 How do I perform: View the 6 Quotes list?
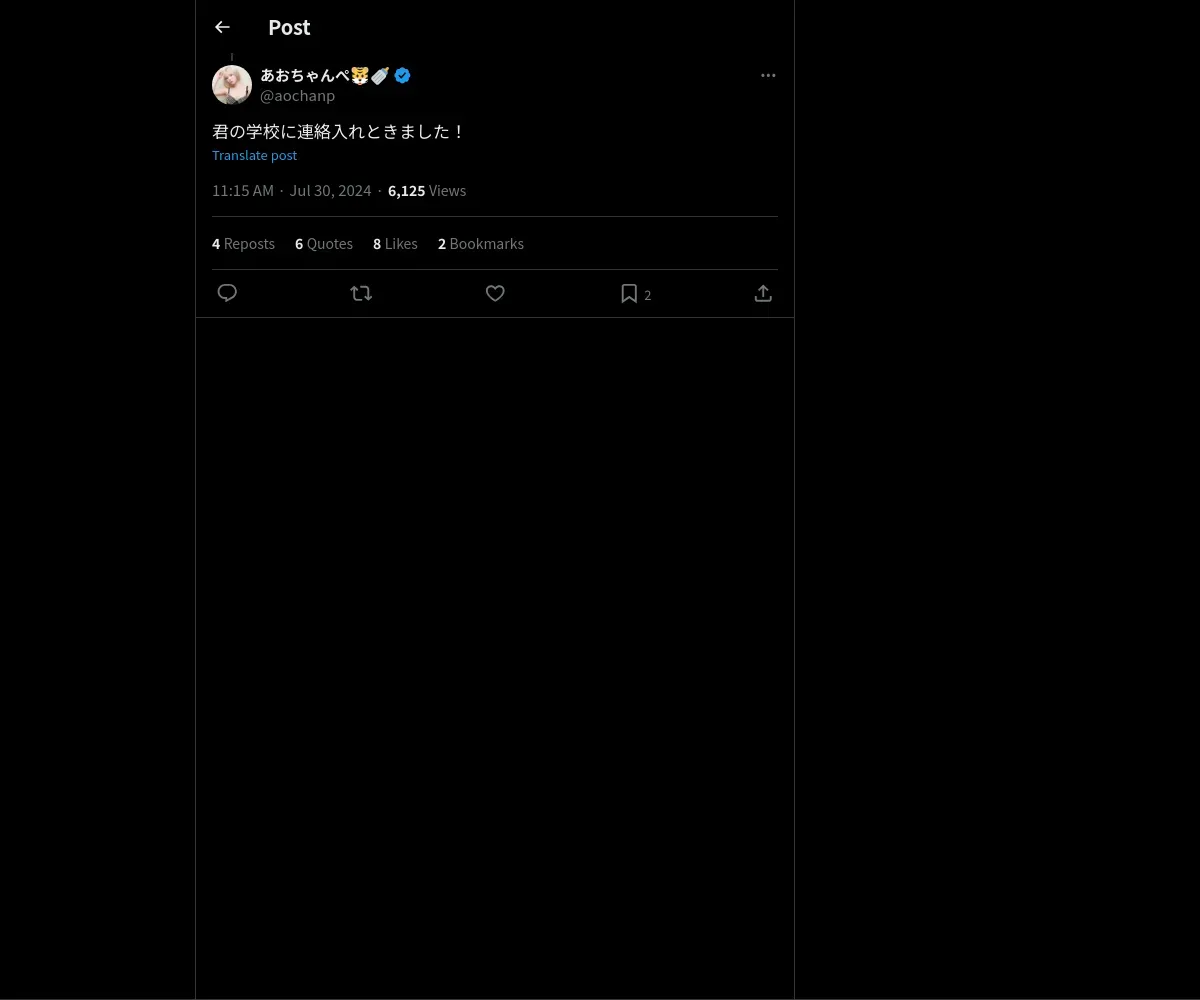point(324,244)
